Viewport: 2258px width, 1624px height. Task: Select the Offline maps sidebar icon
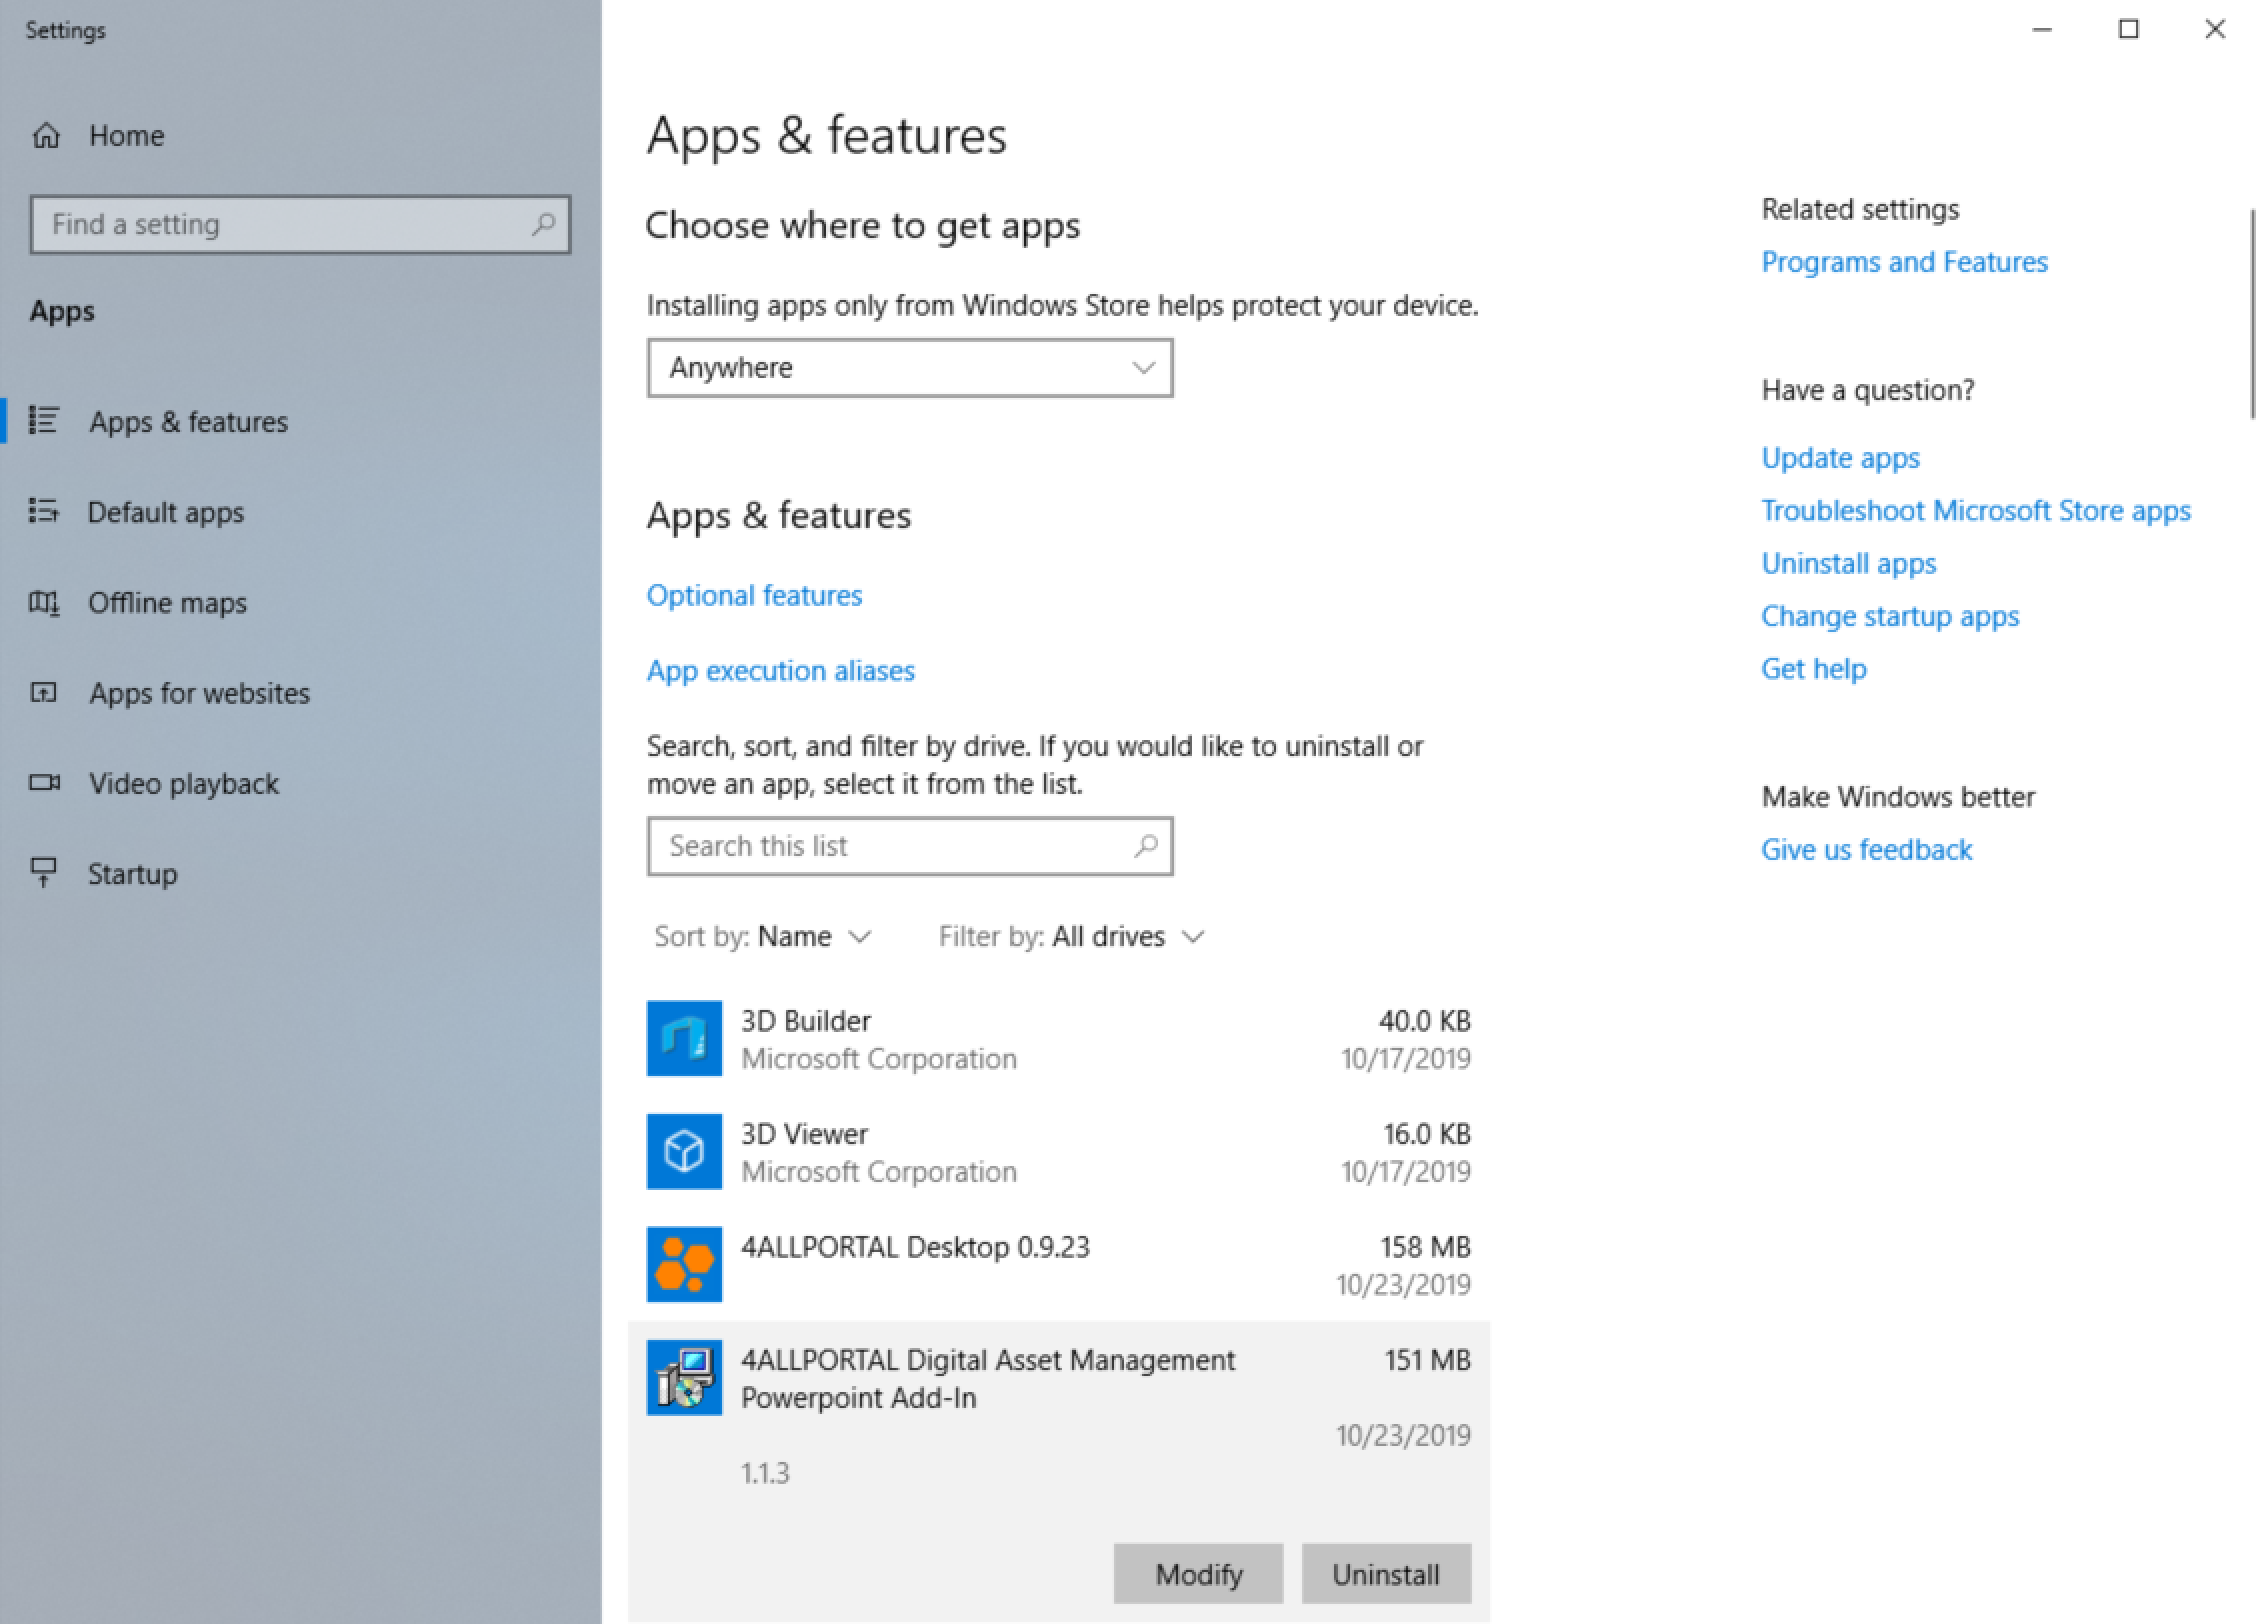click(43, 602)
